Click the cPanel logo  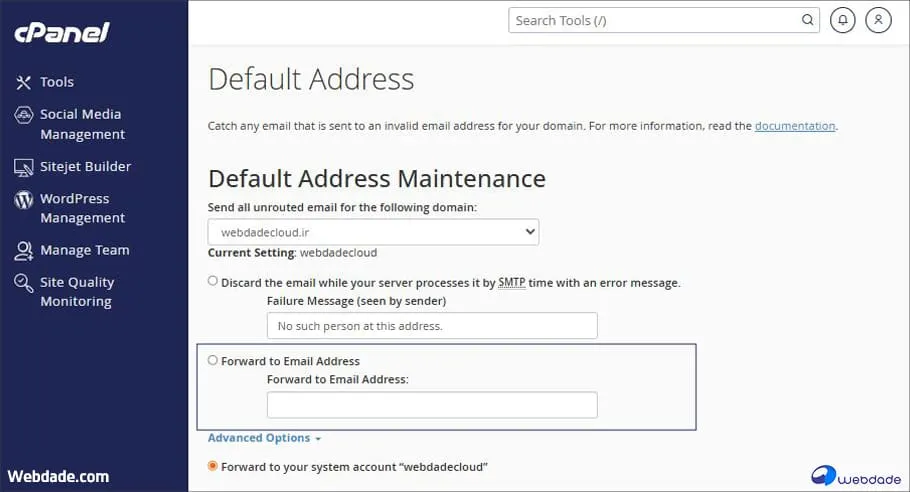pos(61,32)
